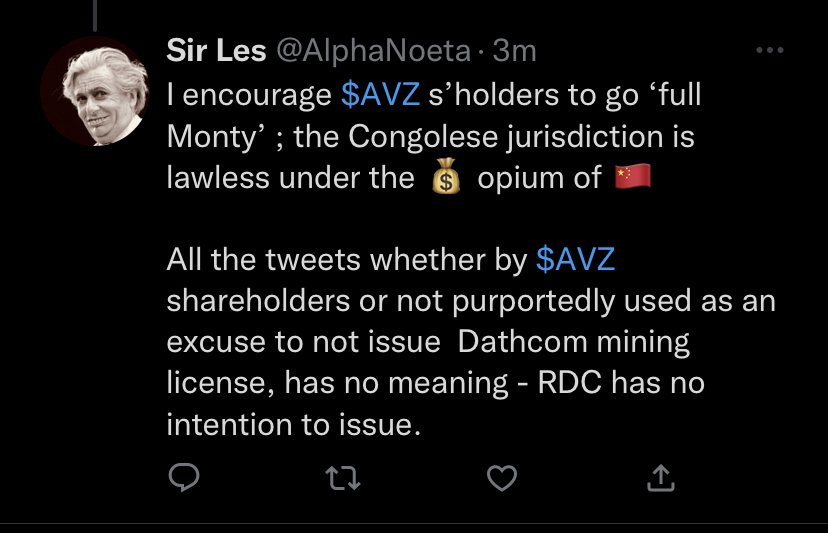Click the 'intention to issue.' closing line

tap(291, 425)
